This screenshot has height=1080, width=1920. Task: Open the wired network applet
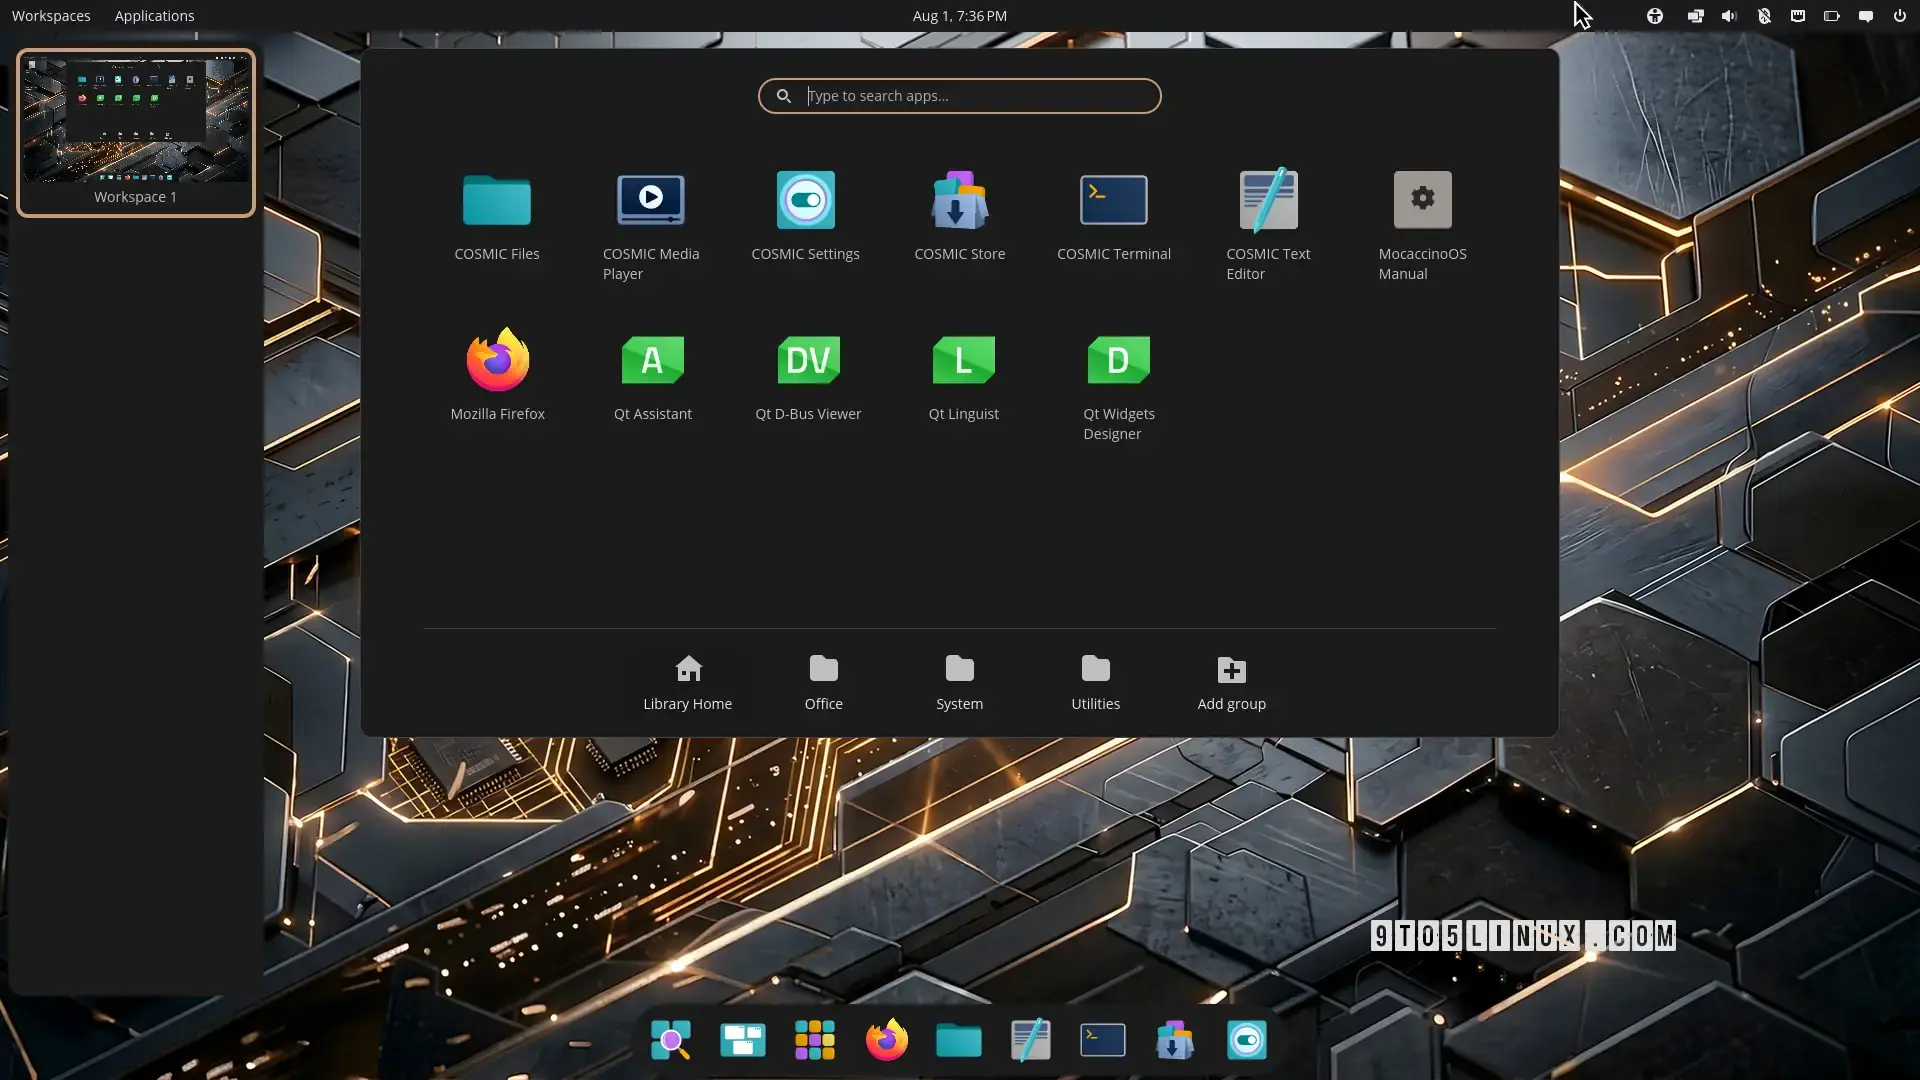click(1798, 16)
